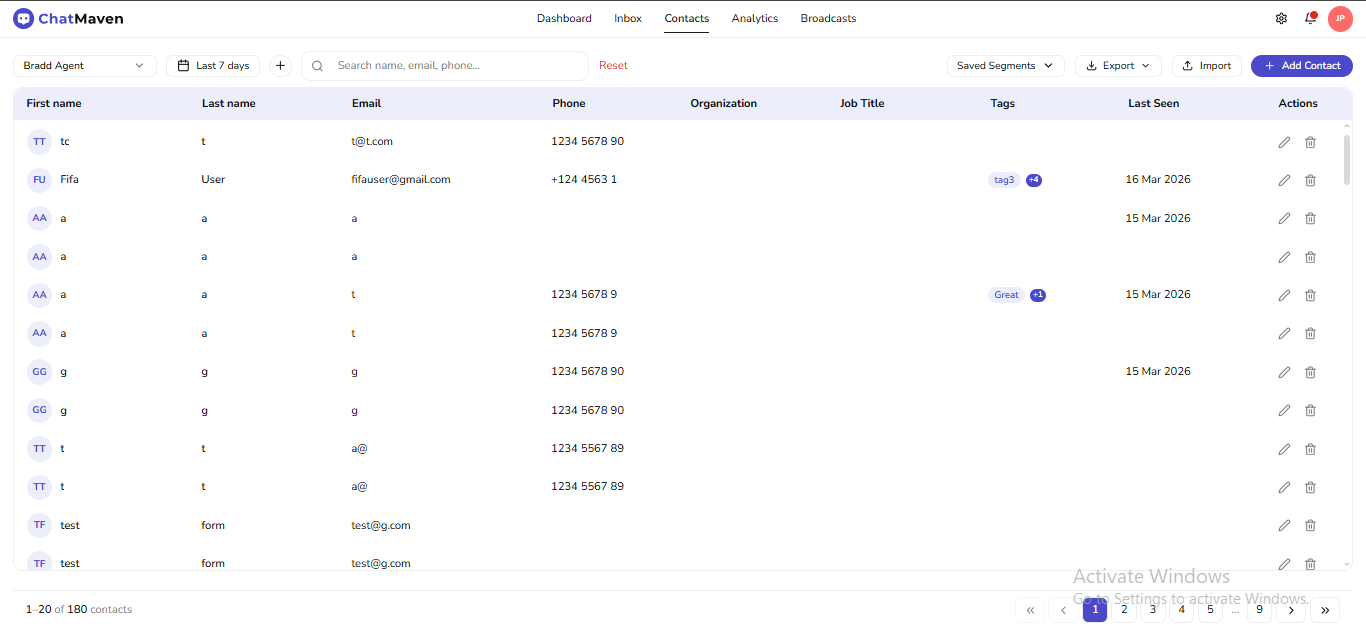
Task: Open the Saved Segments dropdown
Action: pyautogui.click(x=1005, y=65)
